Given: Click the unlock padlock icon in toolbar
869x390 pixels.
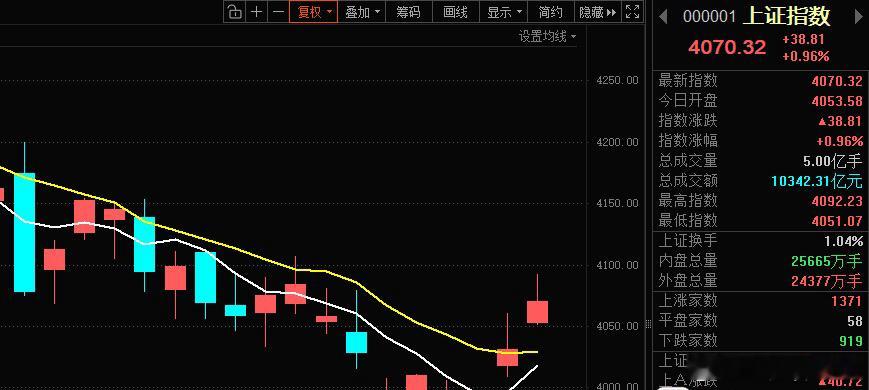Looking at the screenshot, I should tap(235, 12).
